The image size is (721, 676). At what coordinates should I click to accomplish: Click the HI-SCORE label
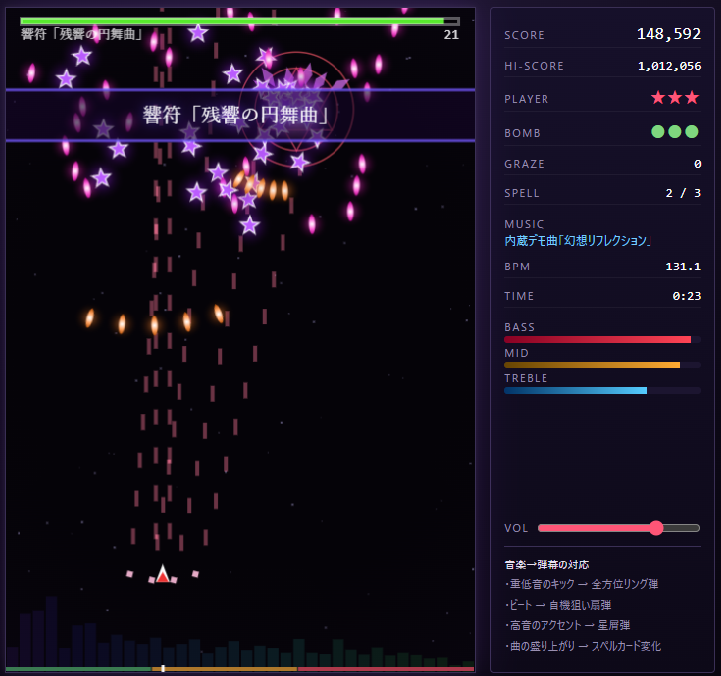point(534,66)
